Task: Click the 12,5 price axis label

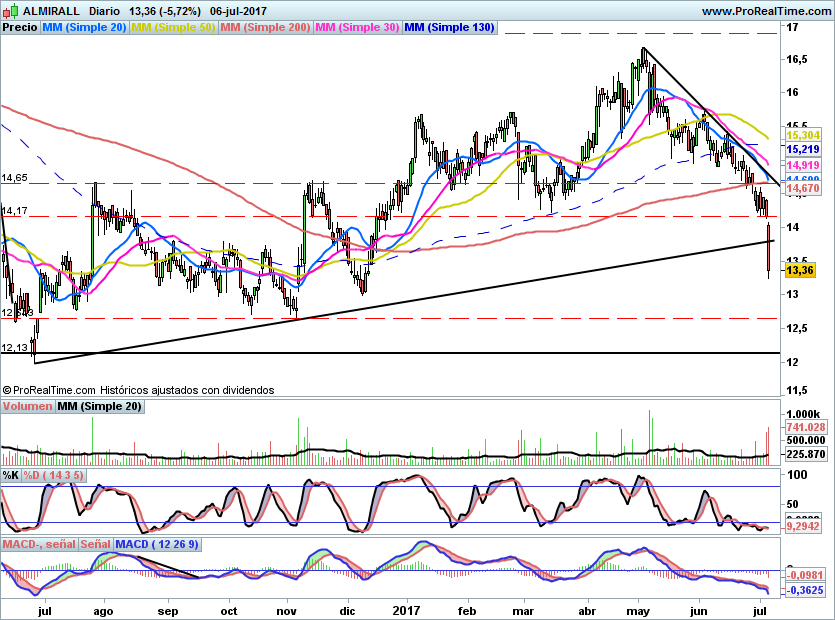Action: point(797,328)
